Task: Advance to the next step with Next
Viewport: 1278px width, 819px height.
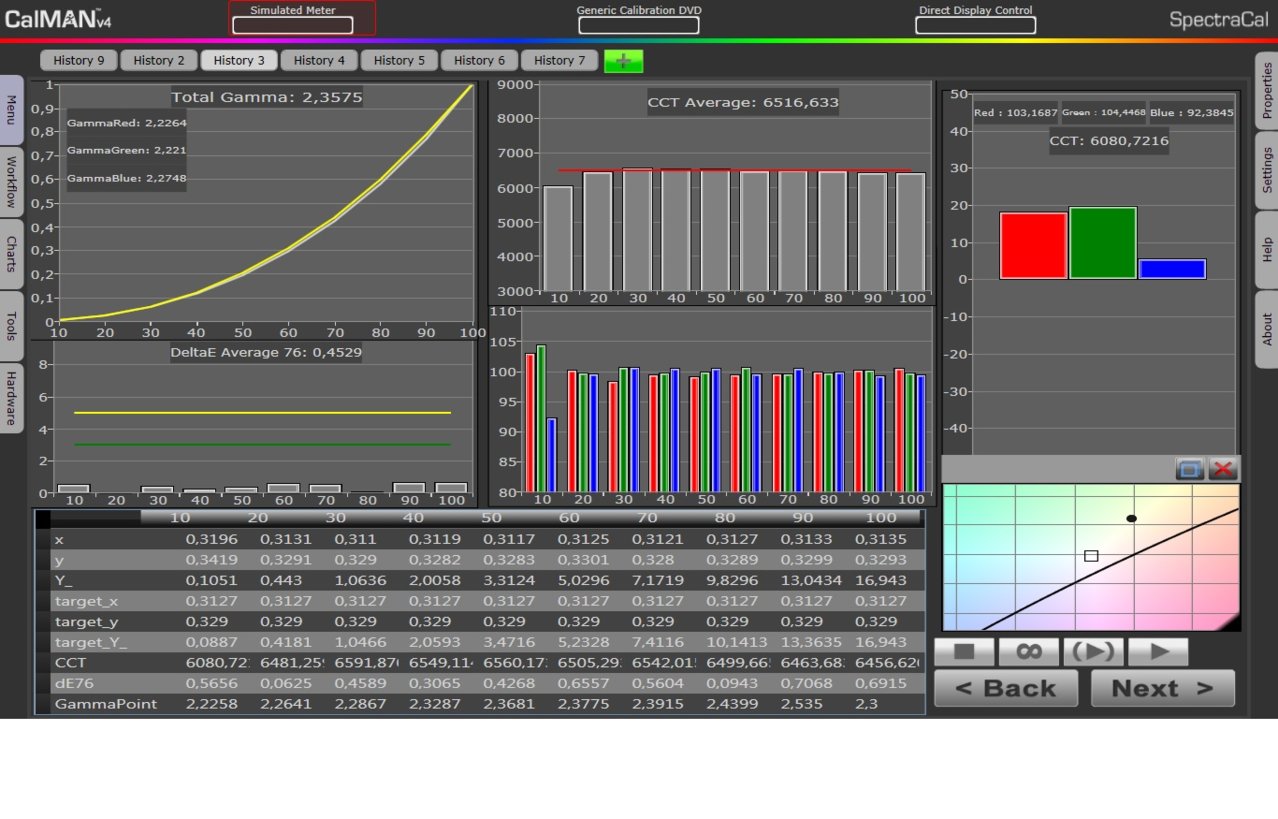Action: (x=1162, y=688)
